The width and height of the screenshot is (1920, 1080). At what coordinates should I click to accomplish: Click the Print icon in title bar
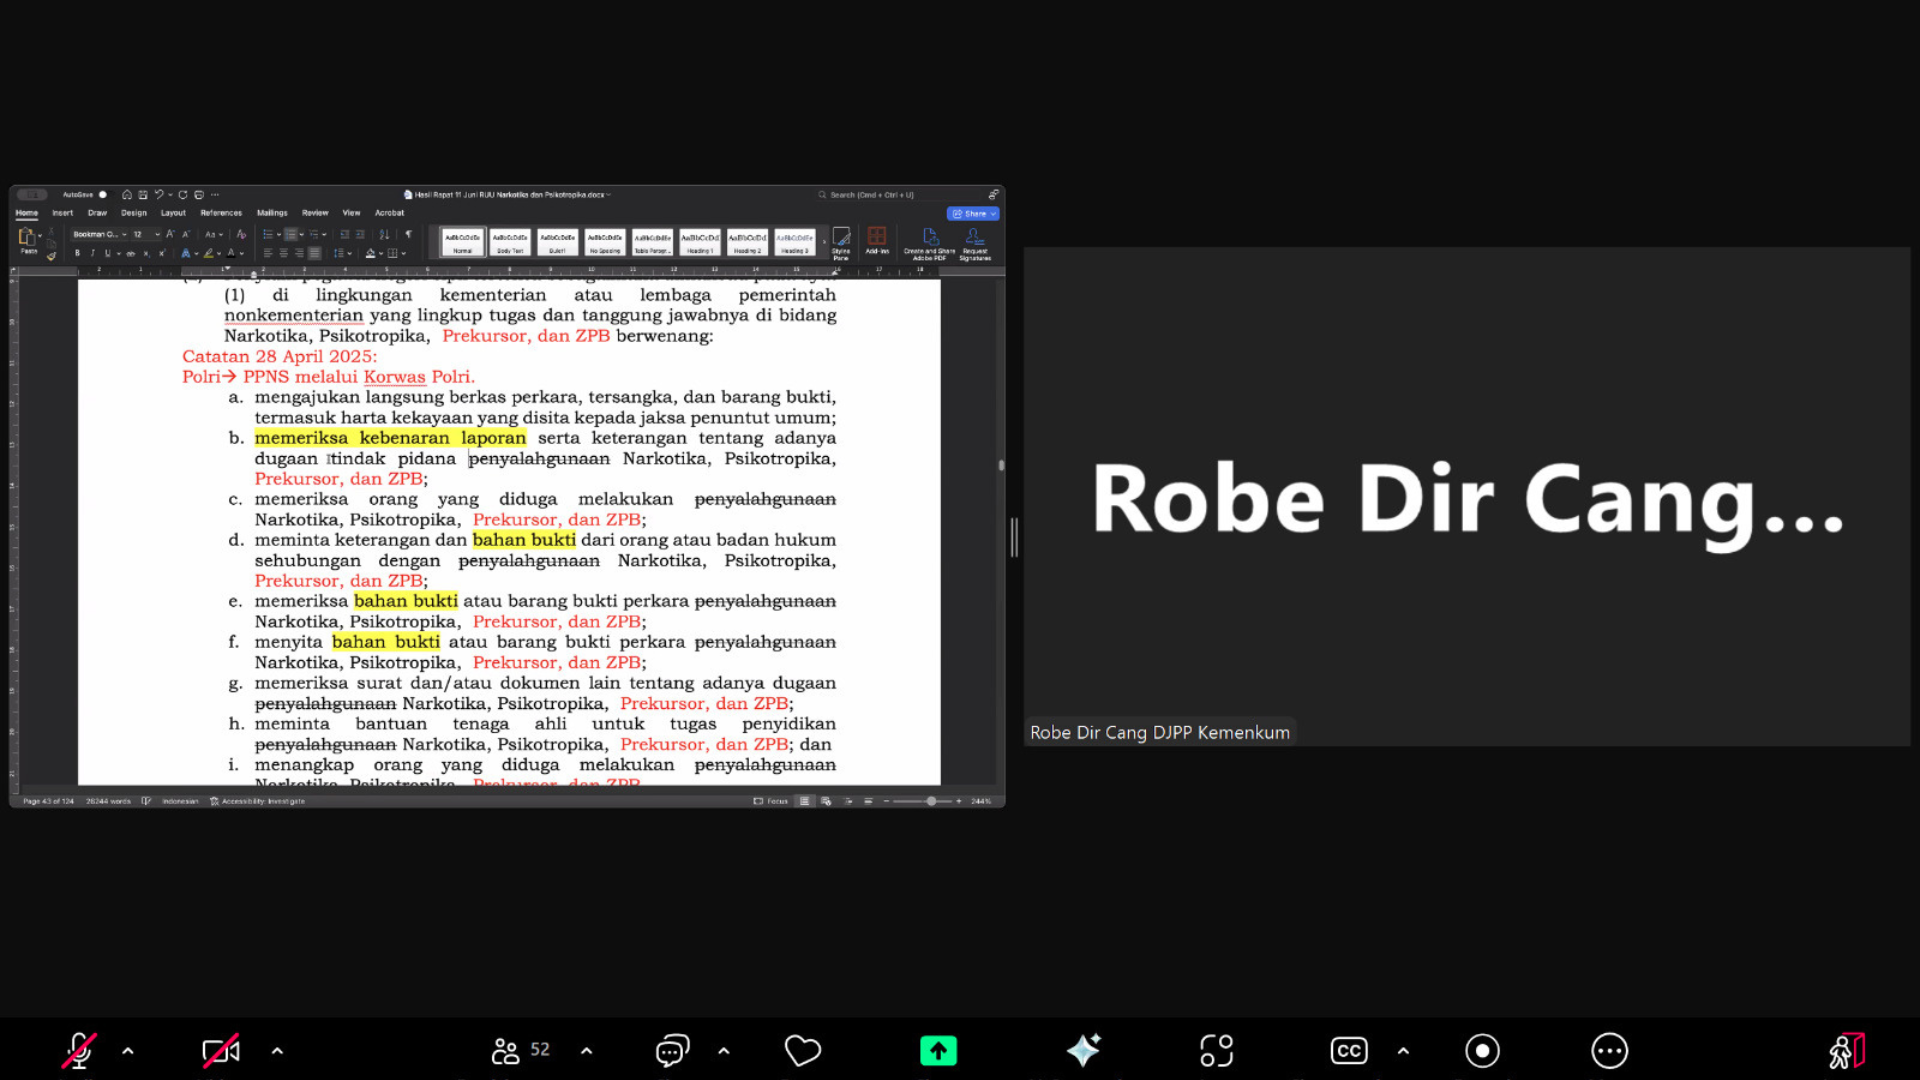199,195
